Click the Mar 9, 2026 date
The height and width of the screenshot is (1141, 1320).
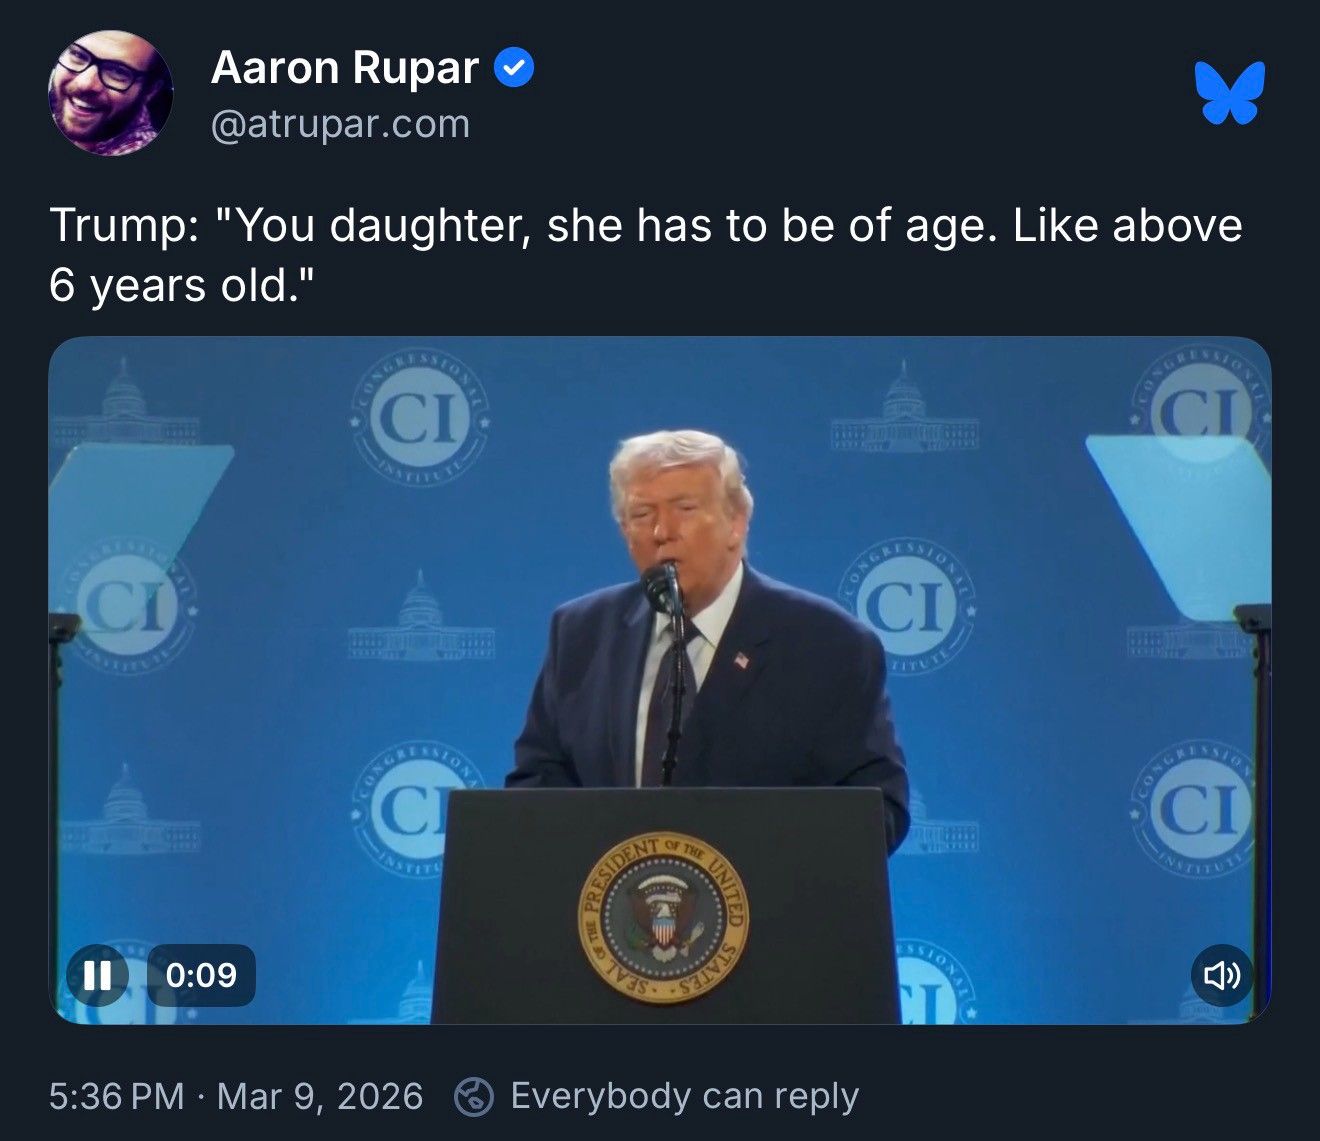320,1096
